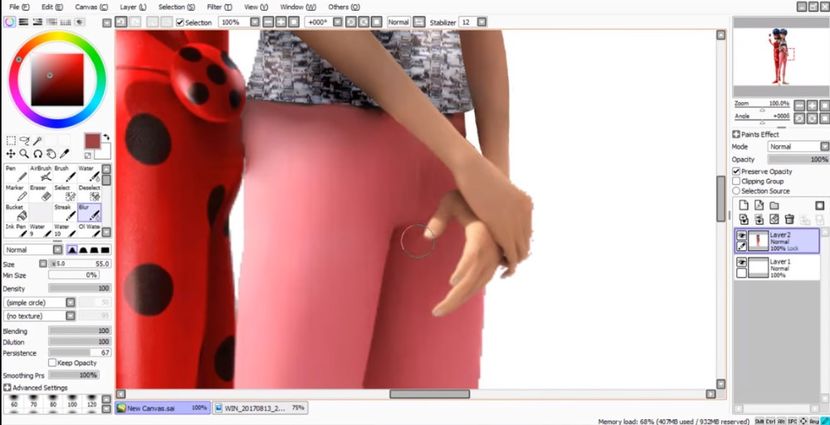Choose the Marker tool
Image resolution: width=830 pixels, height=425 pixels.
[16, 193]
